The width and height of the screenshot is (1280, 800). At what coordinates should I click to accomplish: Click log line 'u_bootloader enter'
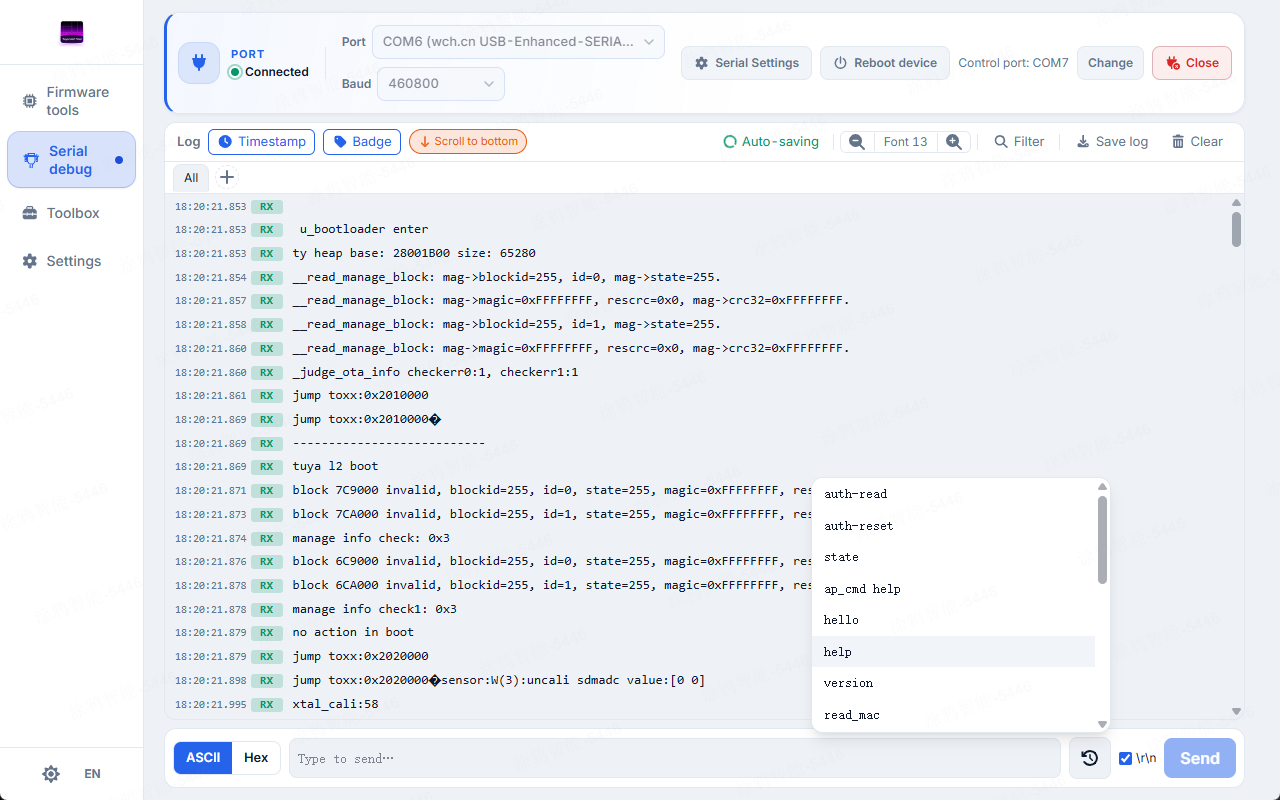(364, 229)
